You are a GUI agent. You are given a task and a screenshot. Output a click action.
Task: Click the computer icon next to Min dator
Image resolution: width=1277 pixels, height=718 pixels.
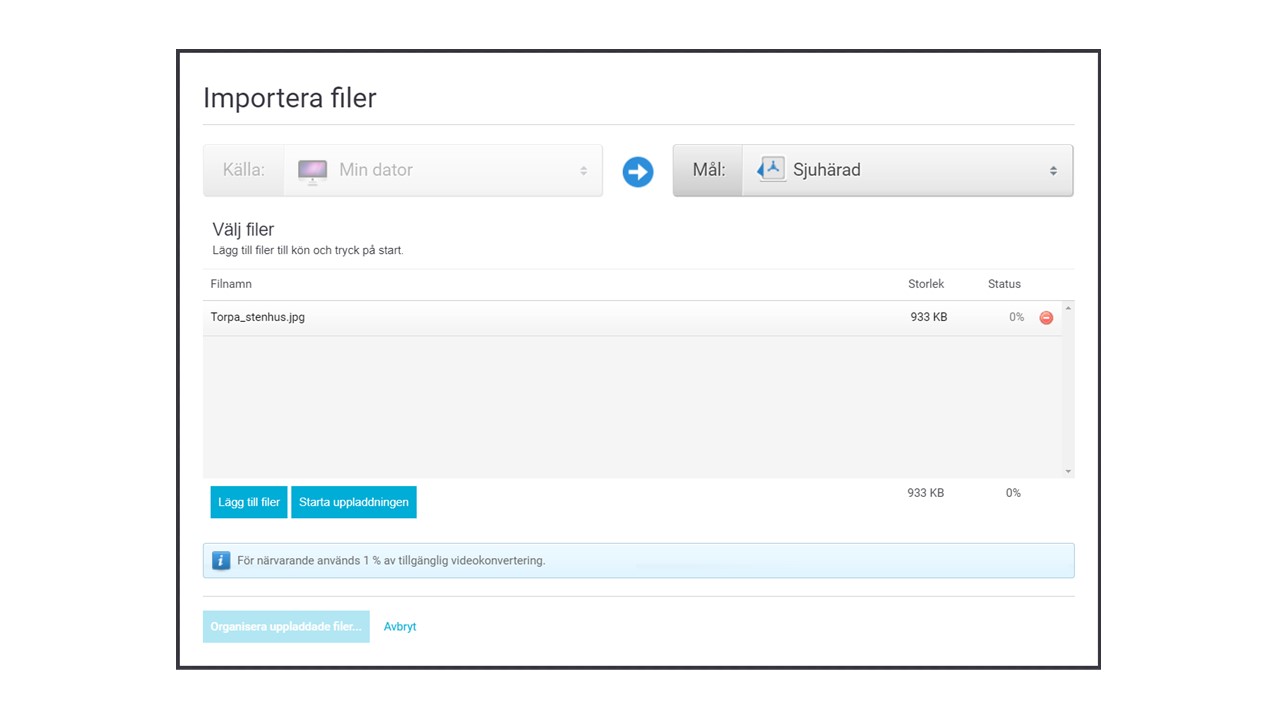point(313,171)
